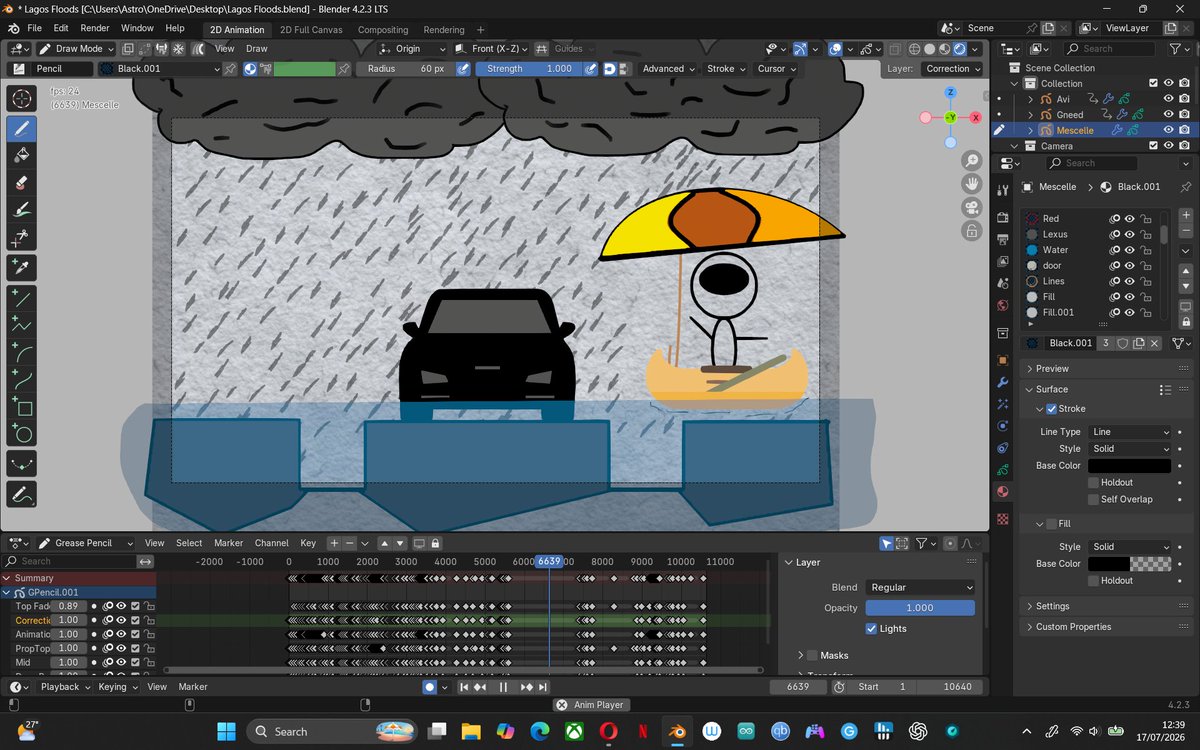Click the stroke Base Color black swatch
1200x750 pixels.
point(1130,466)
